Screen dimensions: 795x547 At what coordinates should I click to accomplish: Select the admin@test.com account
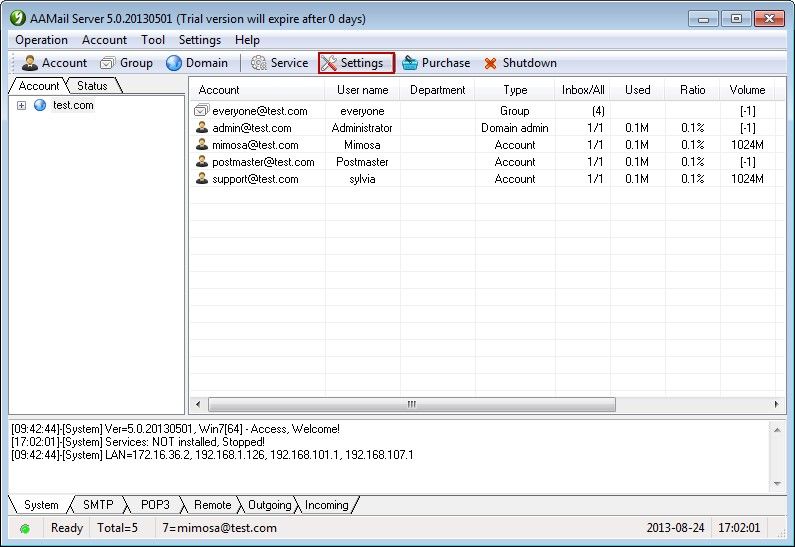(487, 128)
